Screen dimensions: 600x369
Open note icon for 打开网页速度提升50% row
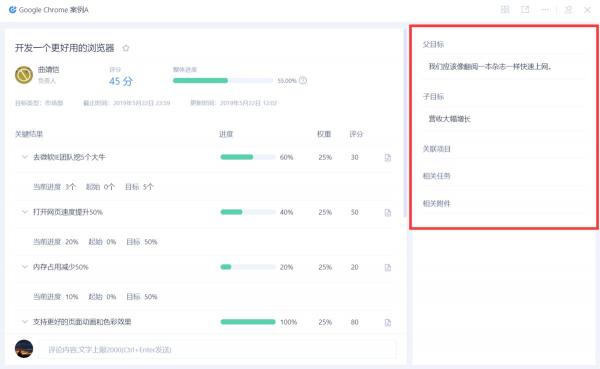tap(388, 212)
